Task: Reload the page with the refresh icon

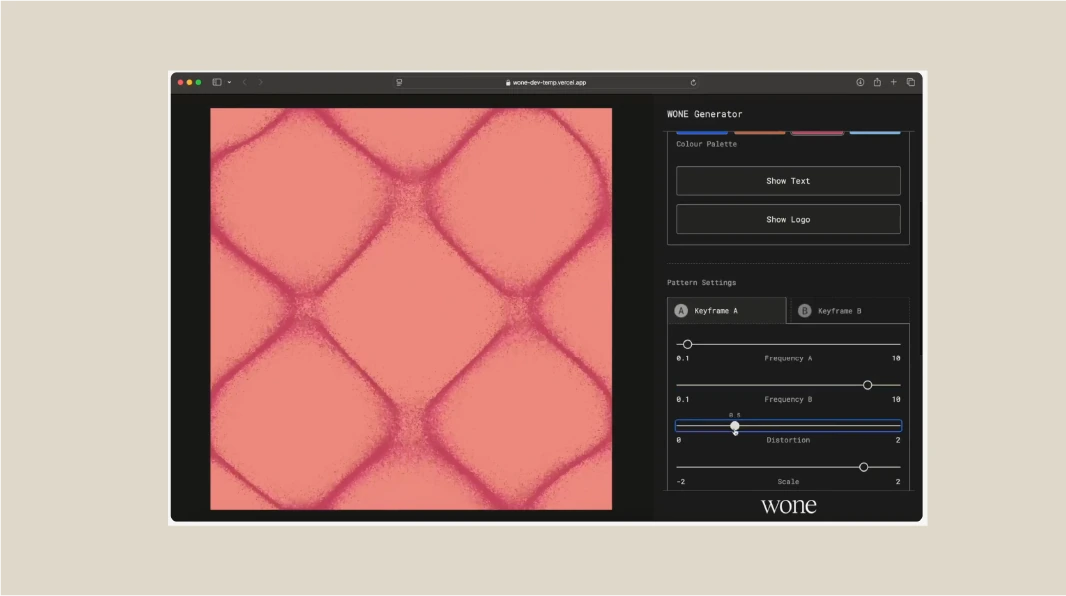Action: (x=693, y=82)
